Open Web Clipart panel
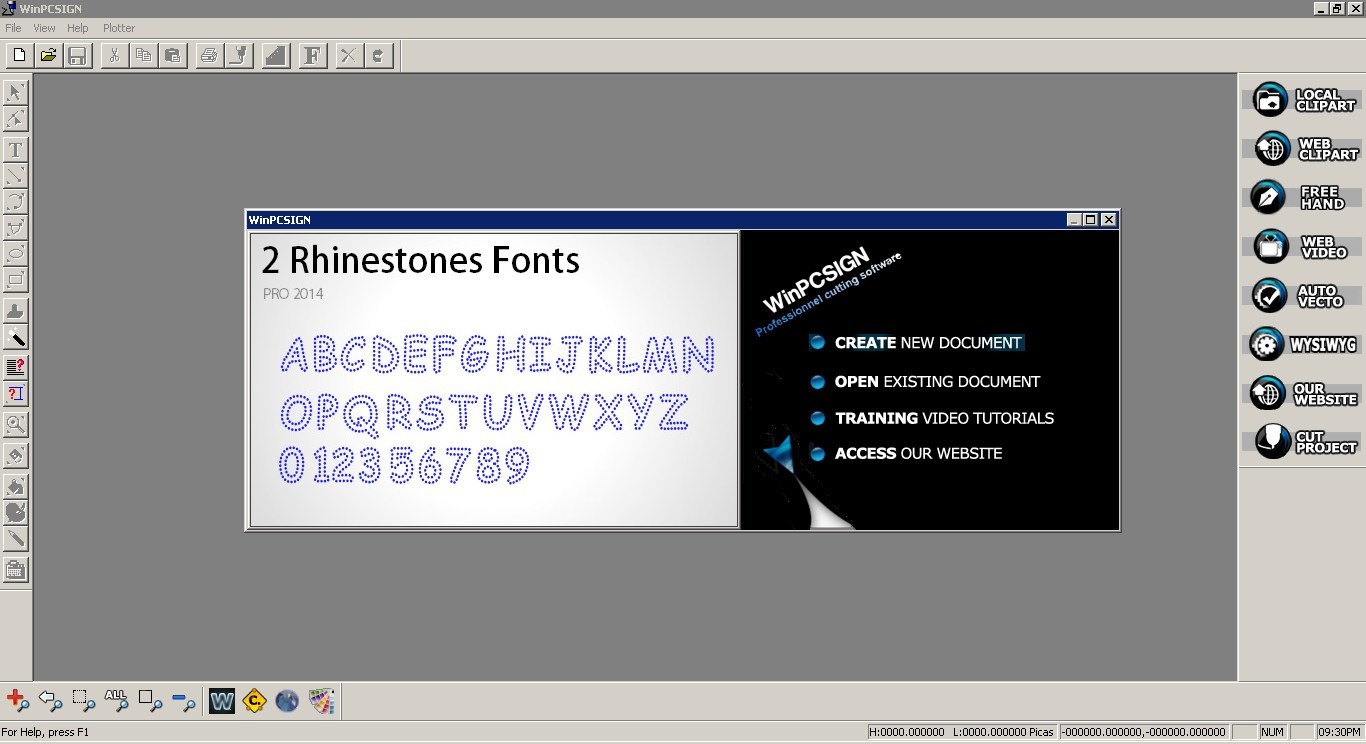1366x744 pixels. [x=1303, y=148]
